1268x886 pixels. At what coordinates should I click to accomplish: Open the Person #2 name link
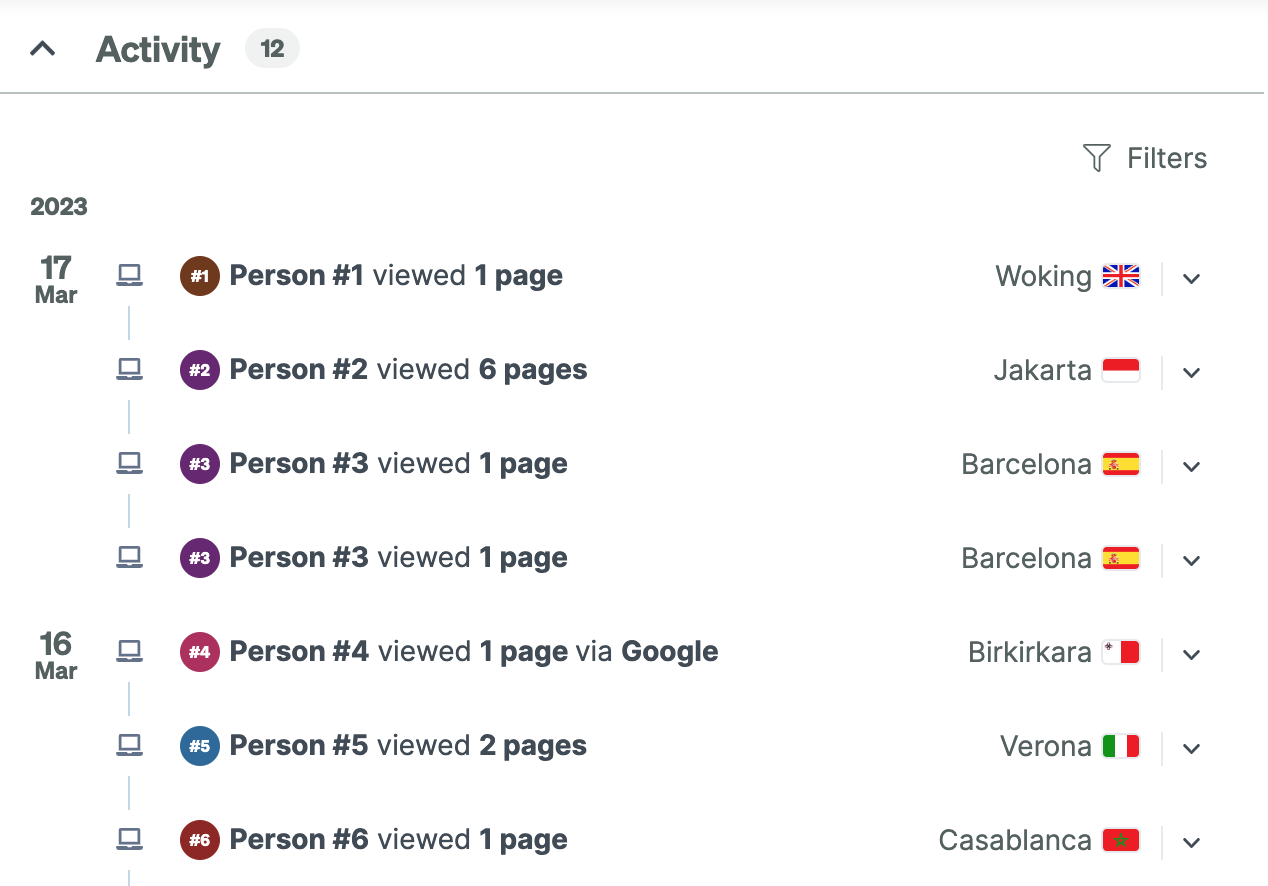coord(299,370)
